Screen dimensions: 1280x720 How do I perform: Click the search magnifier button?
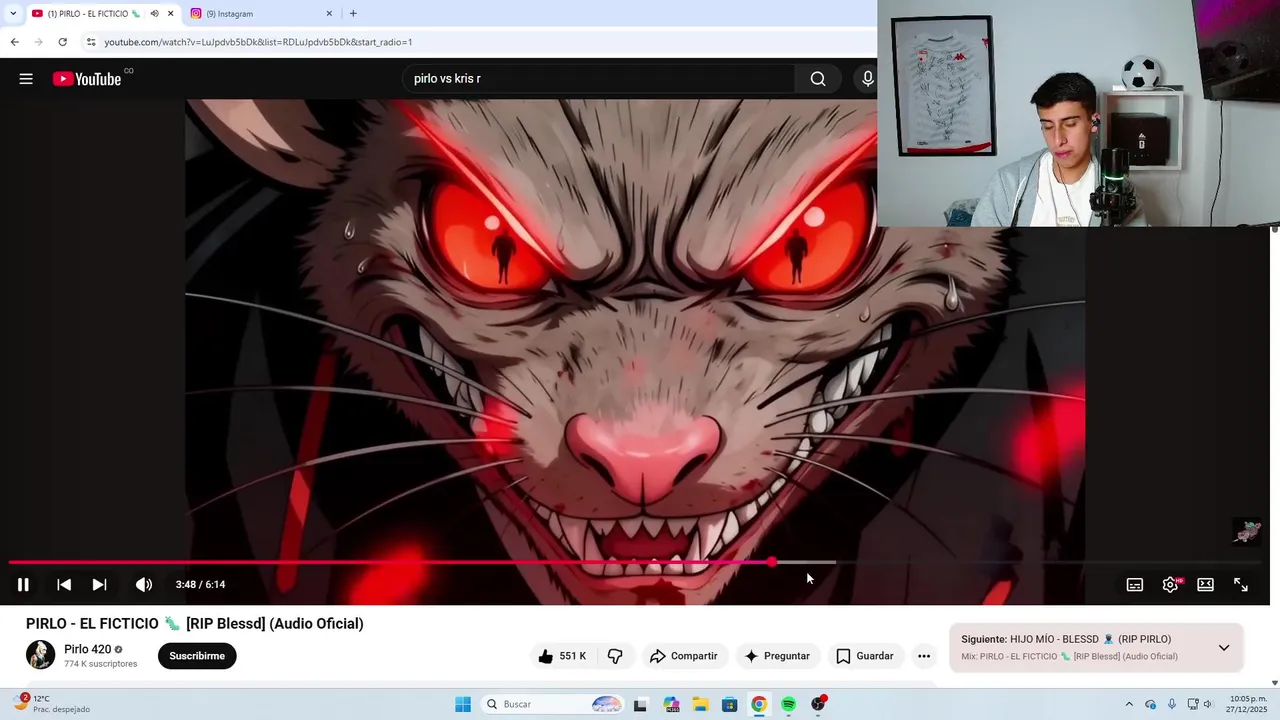point(818,79)
